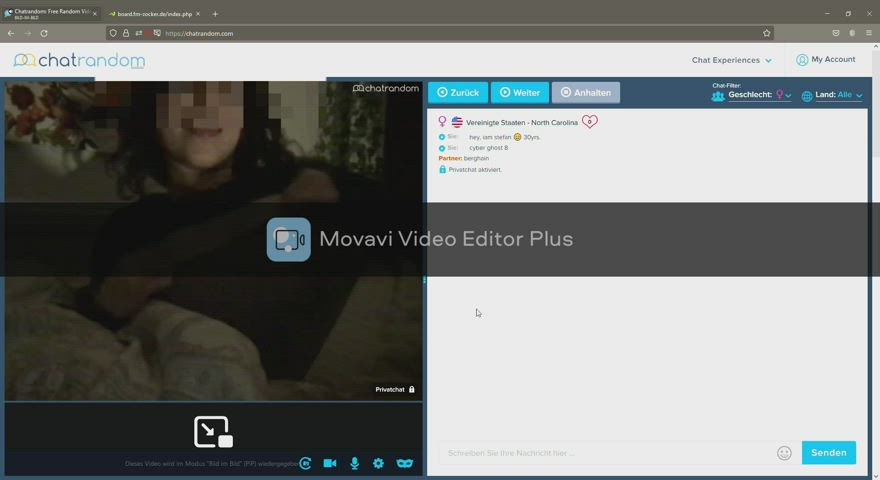Viewport: 880px width, 480px height.
Task: Click the My Account profile icon
Action: (x=802, y=60)
